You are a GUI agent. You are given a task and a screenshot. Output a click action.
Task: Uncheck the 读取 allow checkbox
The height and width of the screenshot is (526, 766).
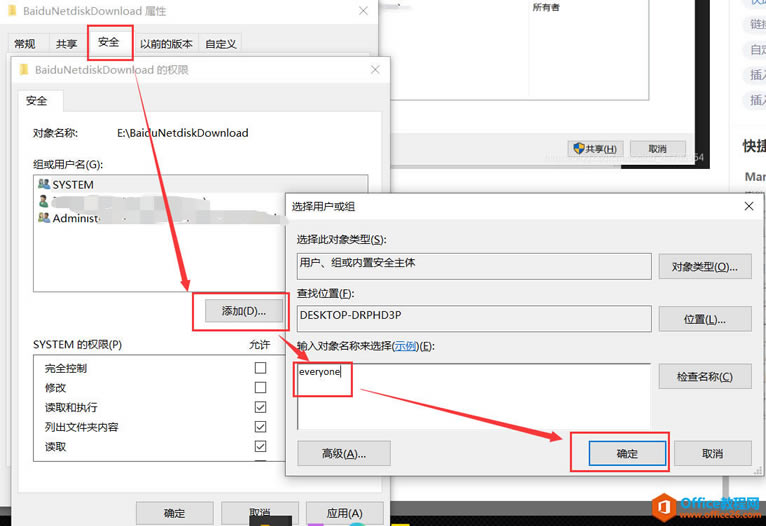click(x=260, y=446)
